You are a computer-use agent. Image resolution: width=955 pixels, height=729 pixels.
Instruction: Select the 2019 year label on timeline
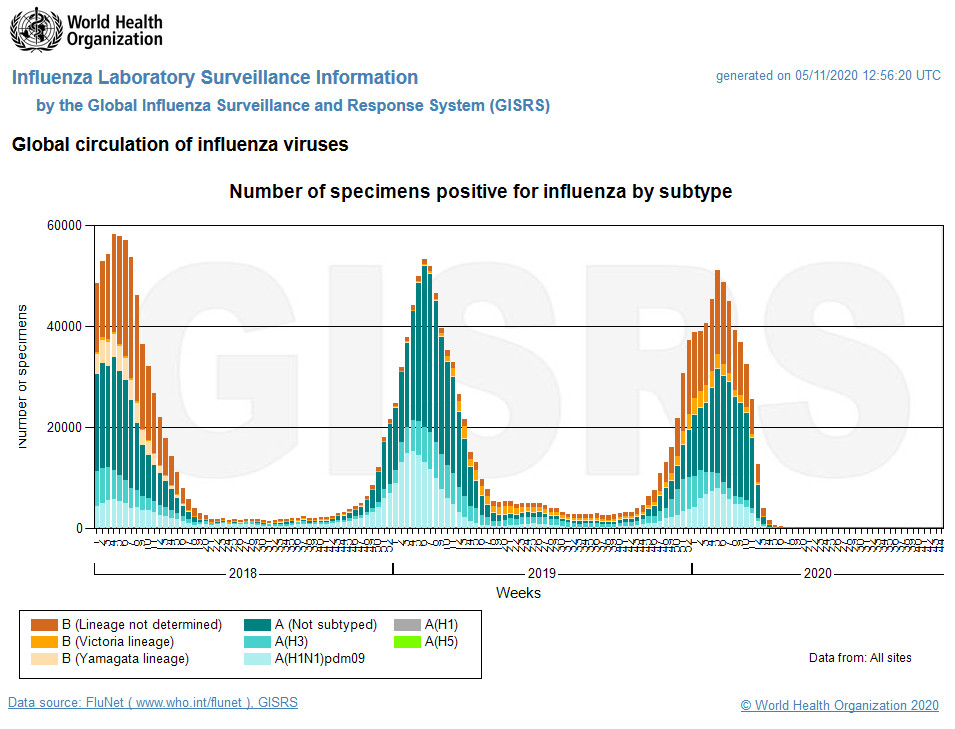(x=542, y=574)
